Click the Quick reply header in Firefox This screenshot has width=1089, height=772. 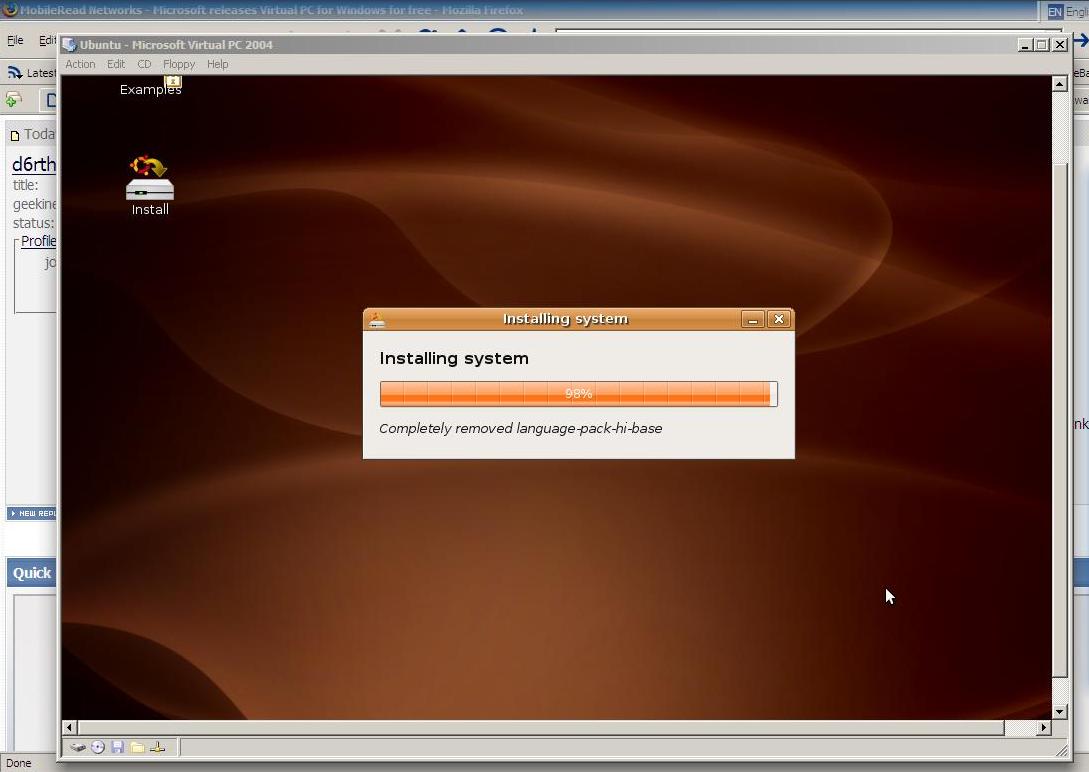[32, 573]
